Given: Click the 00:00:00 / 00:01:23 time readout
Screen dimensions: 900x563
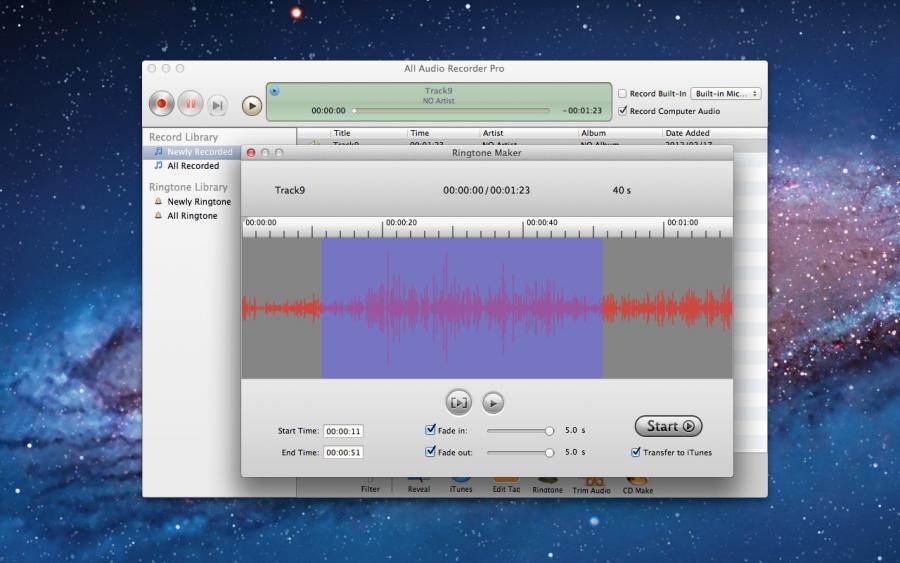Looking at the screenshot, I should 486,190.
